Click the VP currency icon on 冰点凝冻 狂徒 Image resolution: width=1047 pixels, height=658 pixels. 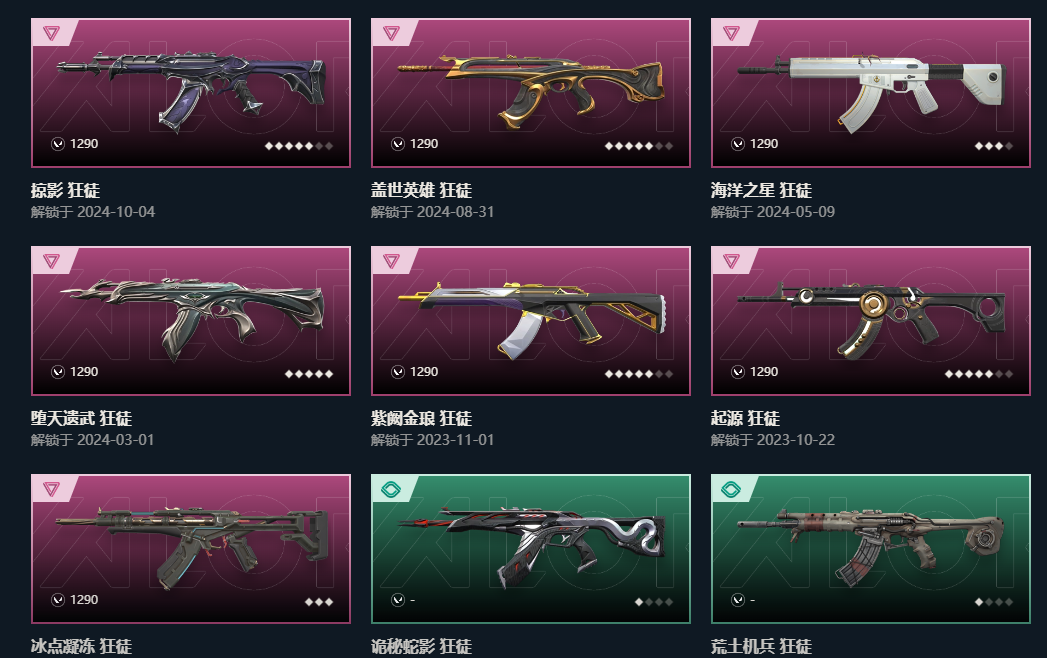click(x=58, y=600)
